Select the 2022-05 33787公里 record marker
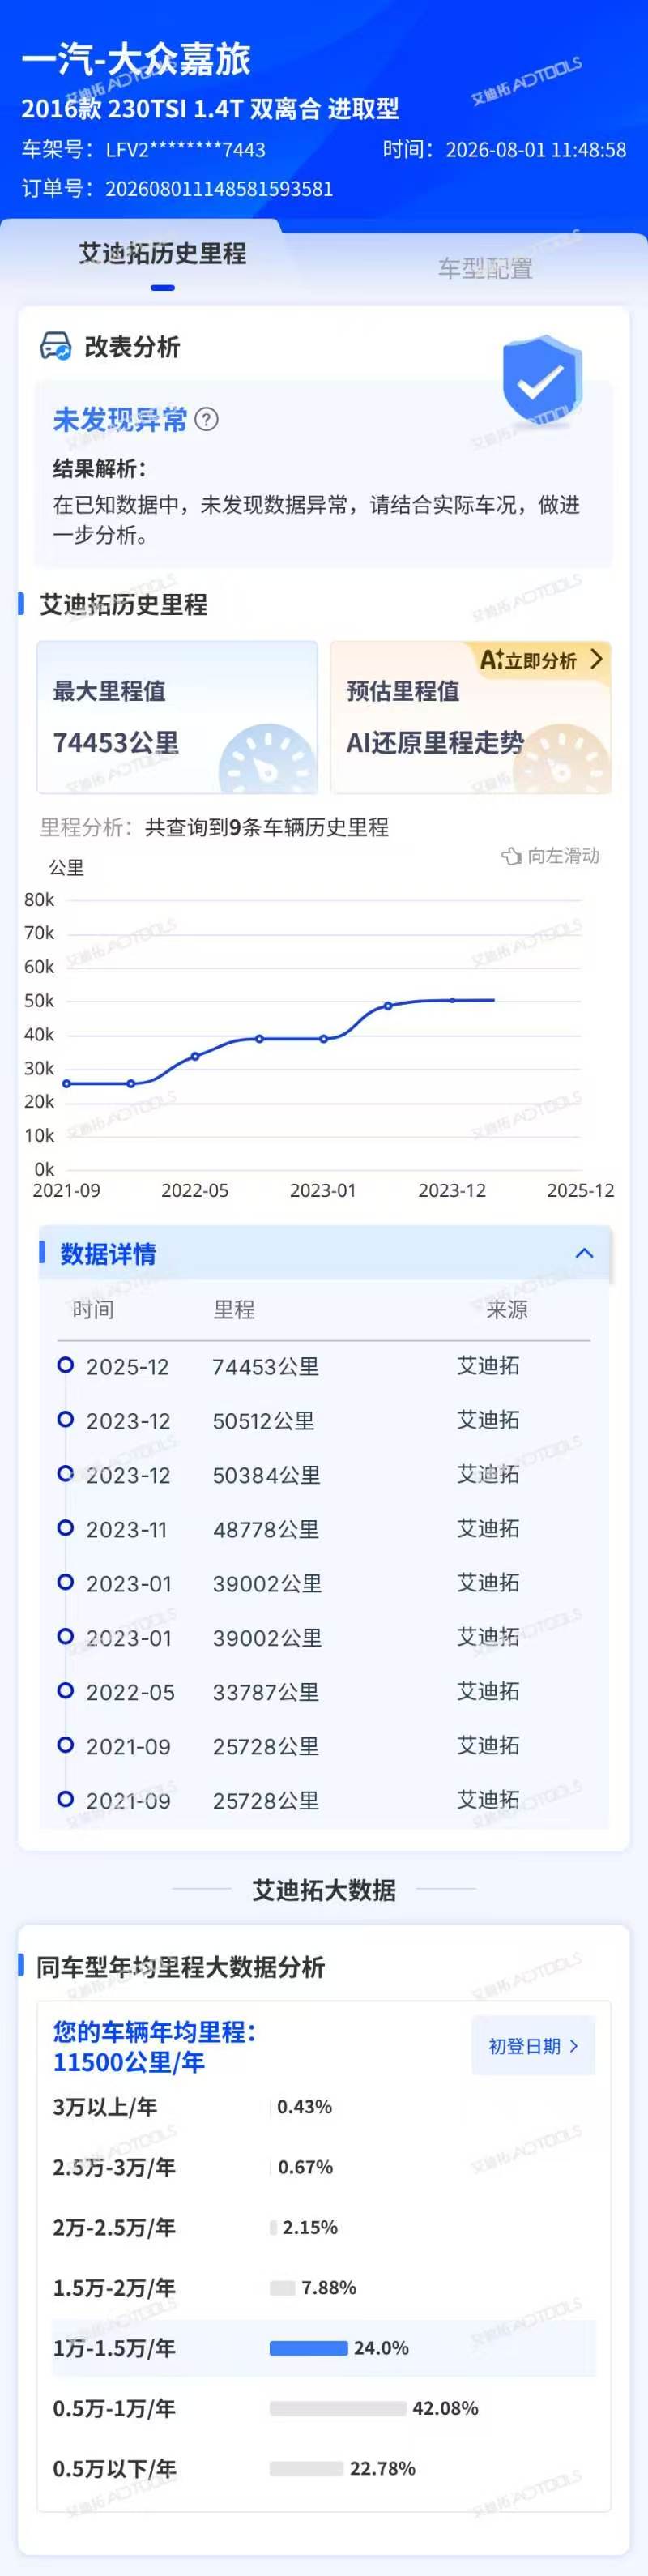 (65, 1690)
